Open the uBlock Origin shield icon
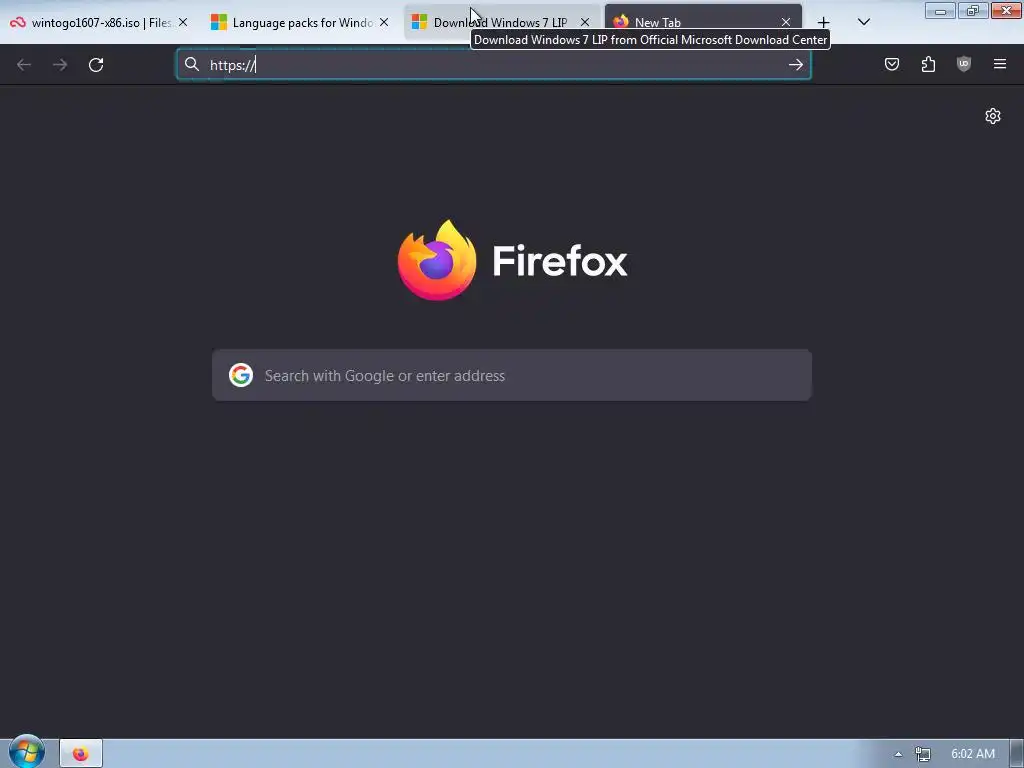Image resolution: width=1024 pixels, height=768 pixels. (x=964, y=64)
